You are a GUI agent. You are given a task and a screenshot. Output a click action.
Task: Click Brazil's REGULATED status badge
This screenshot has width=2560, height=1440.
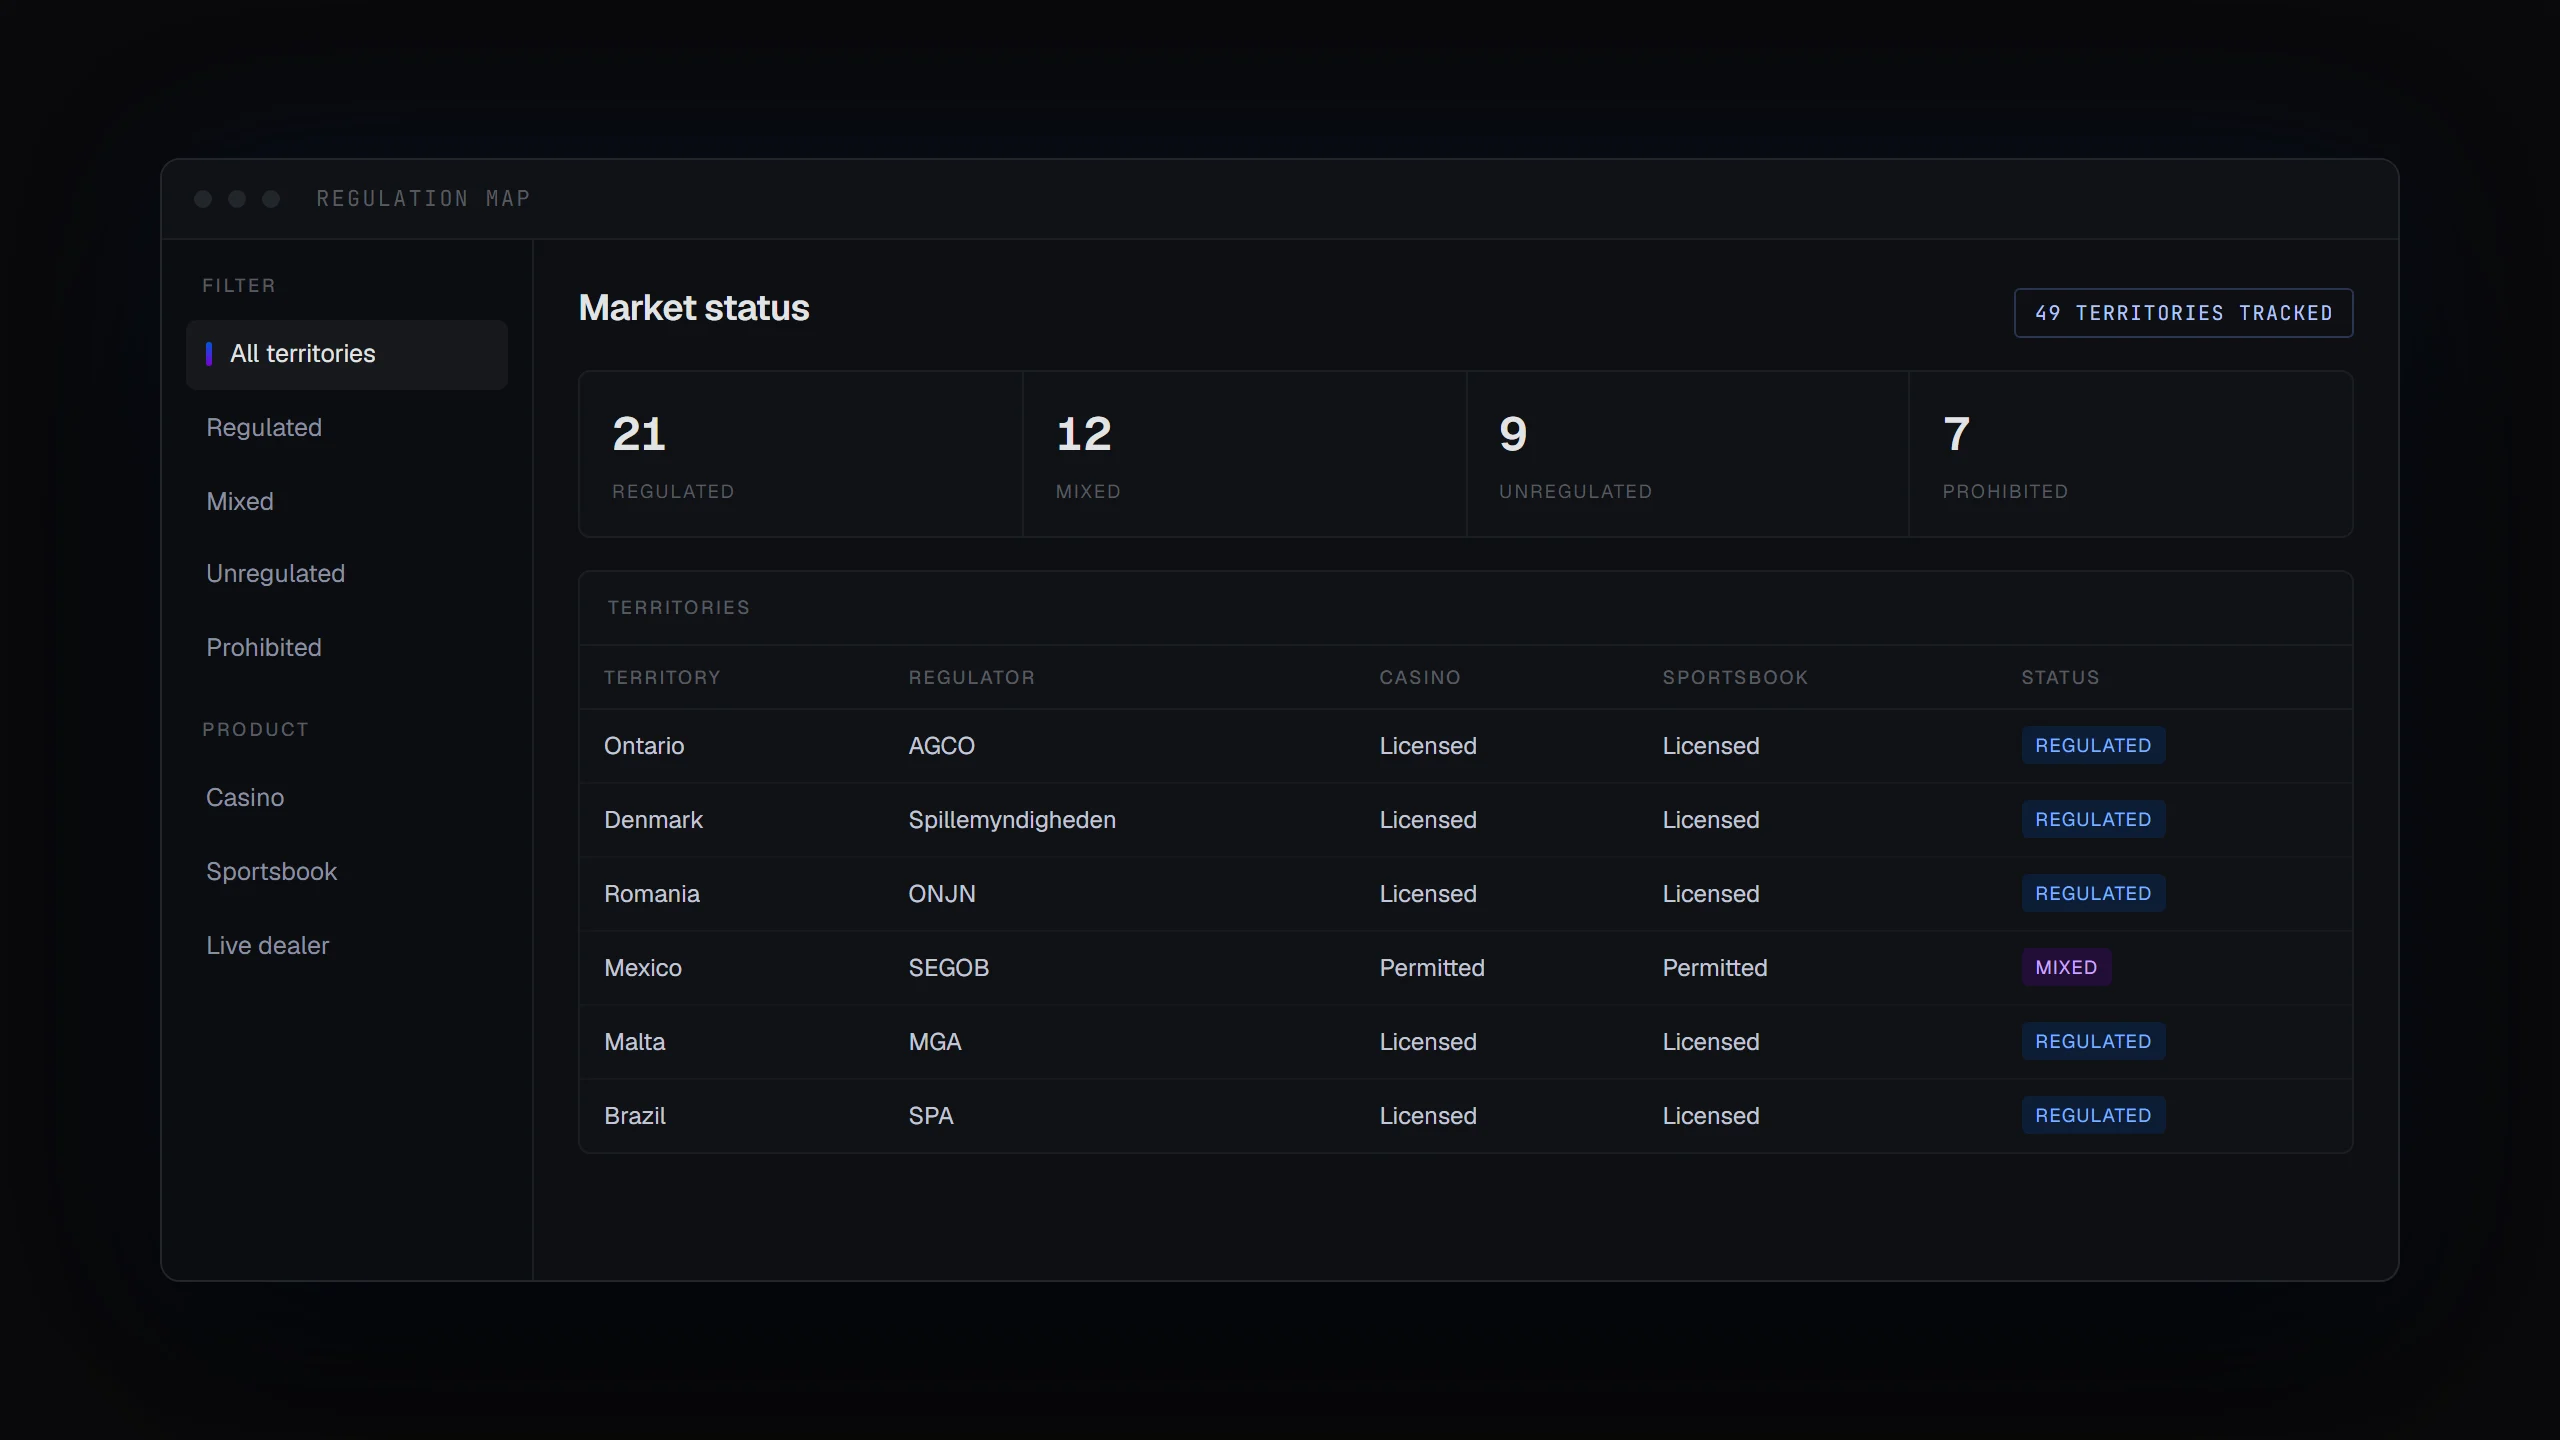[2093, 1116]
